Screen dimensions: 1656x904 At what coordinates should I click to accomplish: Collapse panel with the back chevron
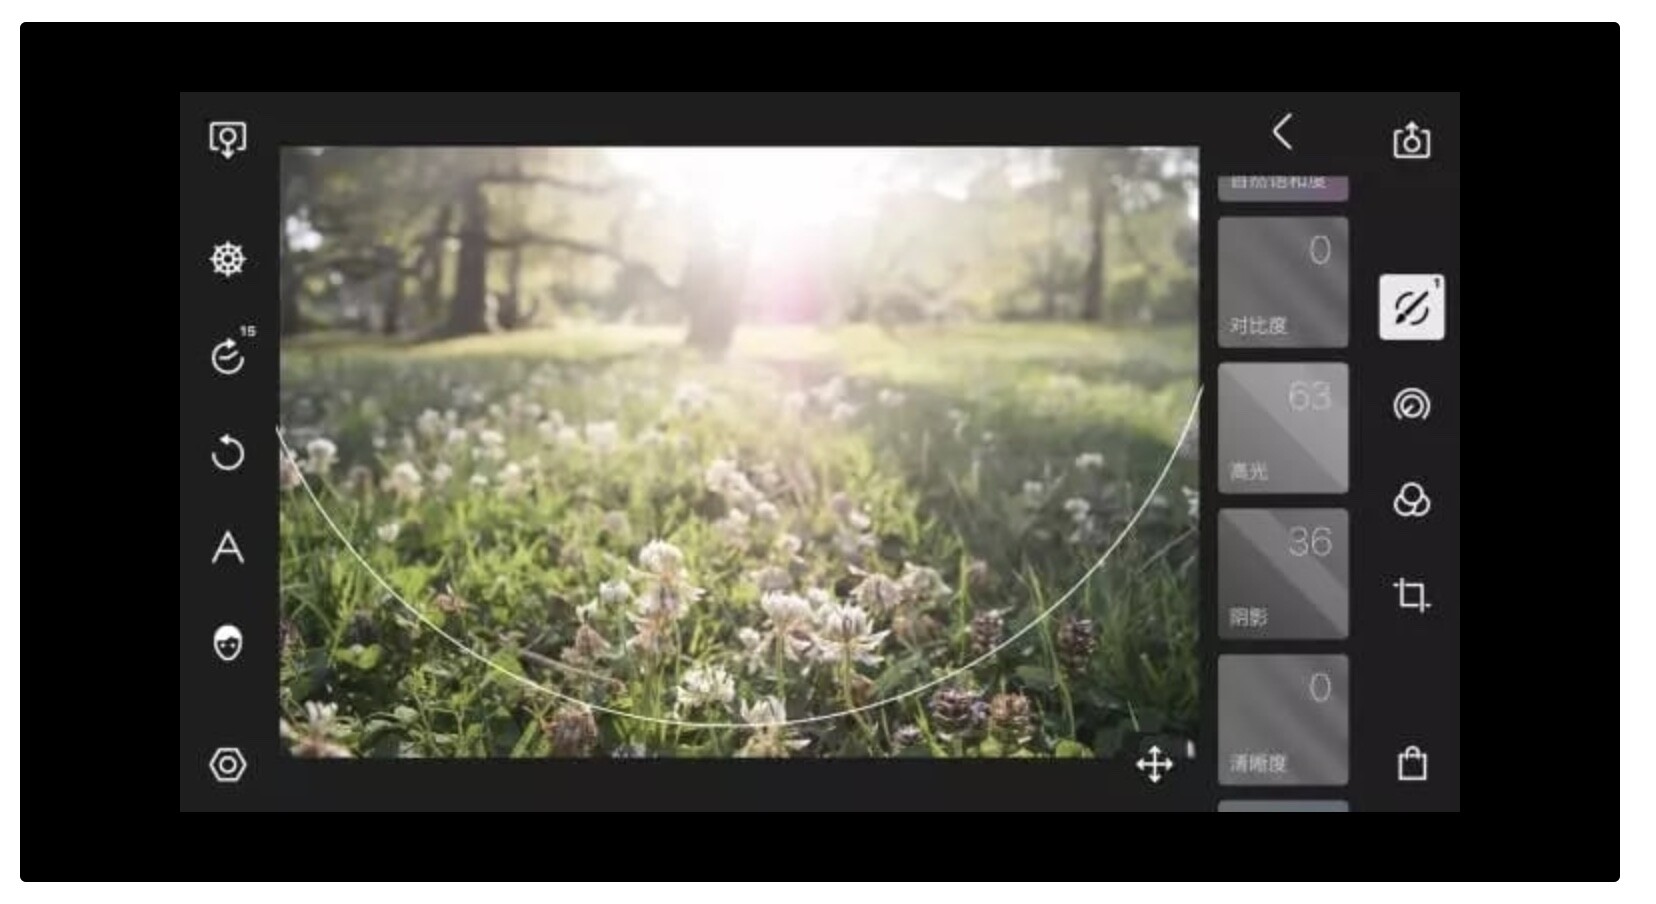pos(1282,132)
